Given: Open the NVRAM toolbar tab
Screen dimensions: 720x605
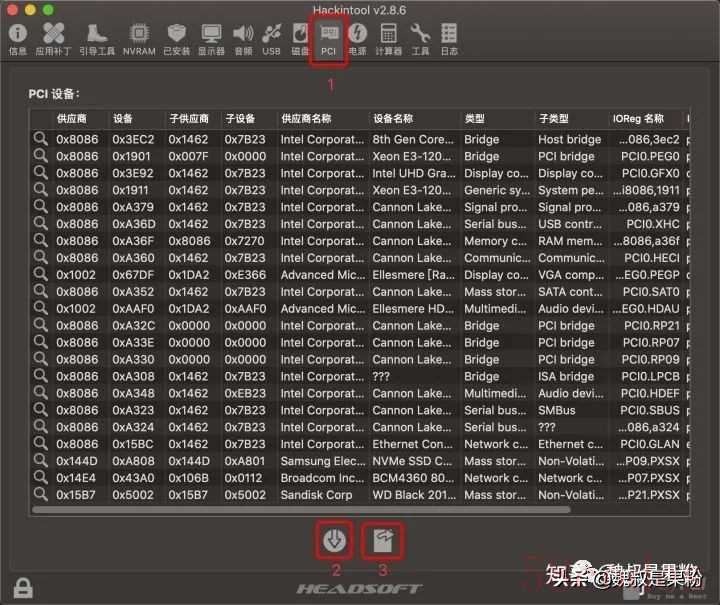Looking at the screenshot, I should click(139, 39).
